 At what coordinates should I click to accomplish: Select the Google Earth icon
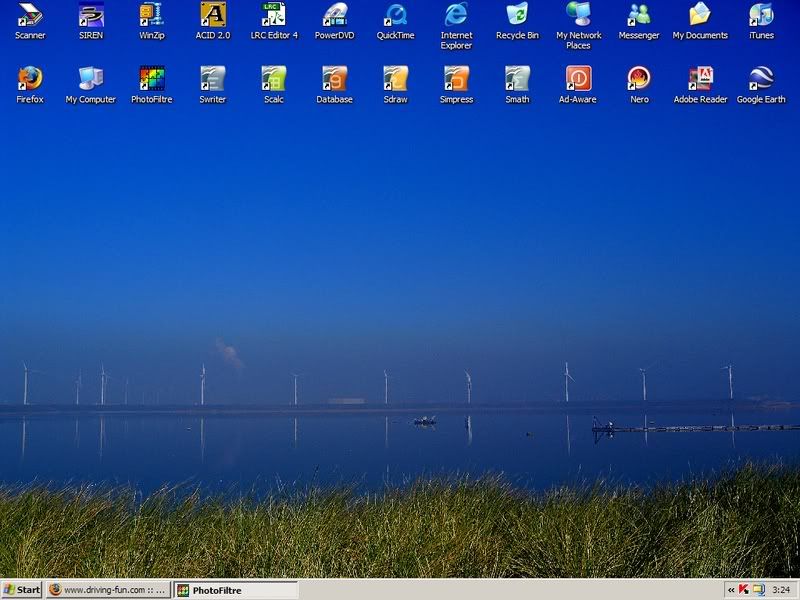click(x=761, y=79)
